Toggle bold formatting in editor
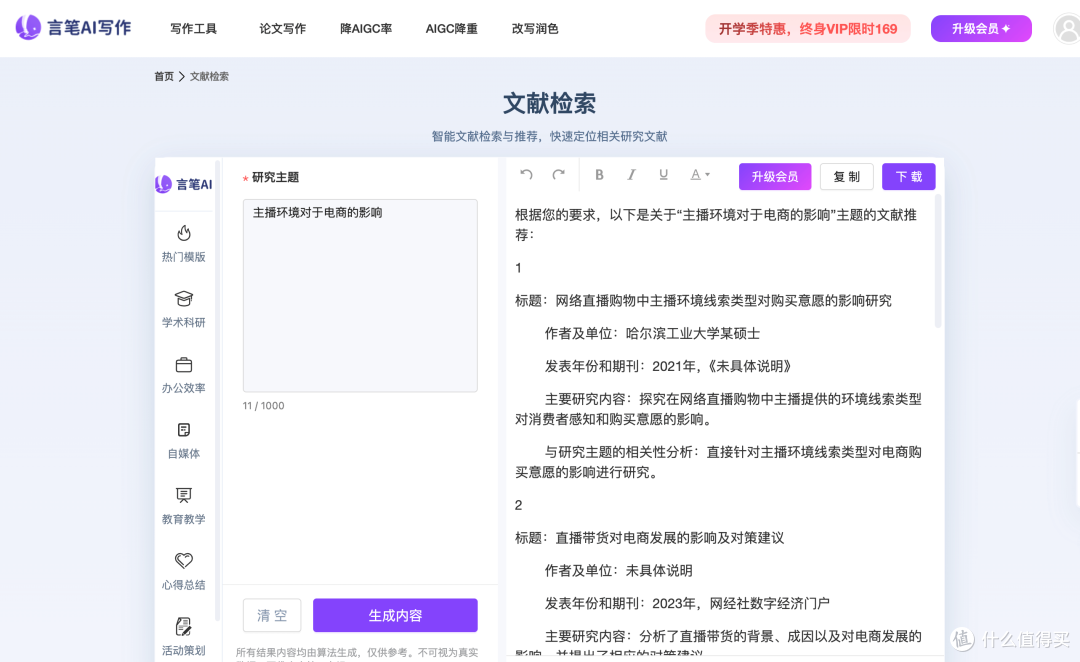1080x662 pixels. point(599,175)
